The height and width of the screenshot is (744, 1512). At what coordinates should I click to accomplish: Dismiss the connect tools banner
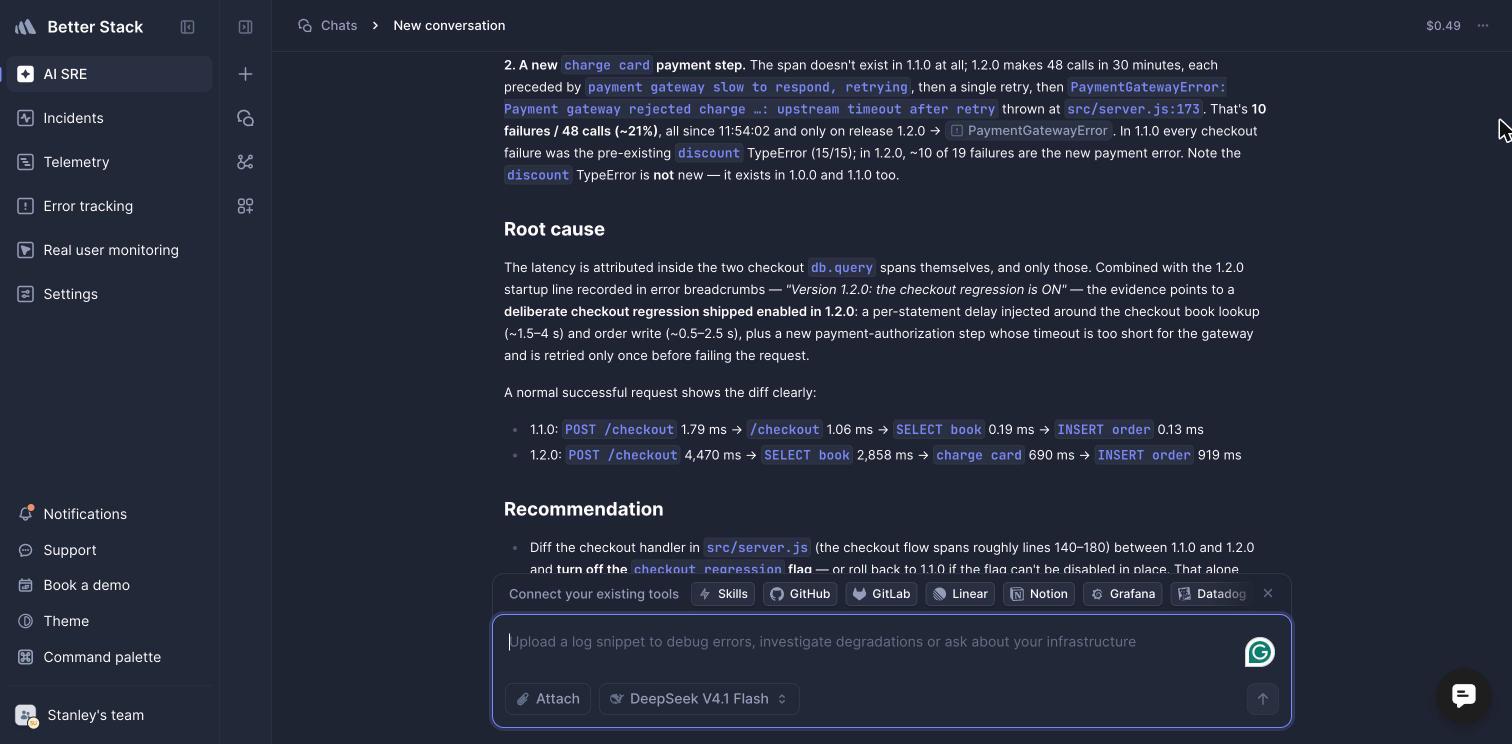(x=1268, y=593)
